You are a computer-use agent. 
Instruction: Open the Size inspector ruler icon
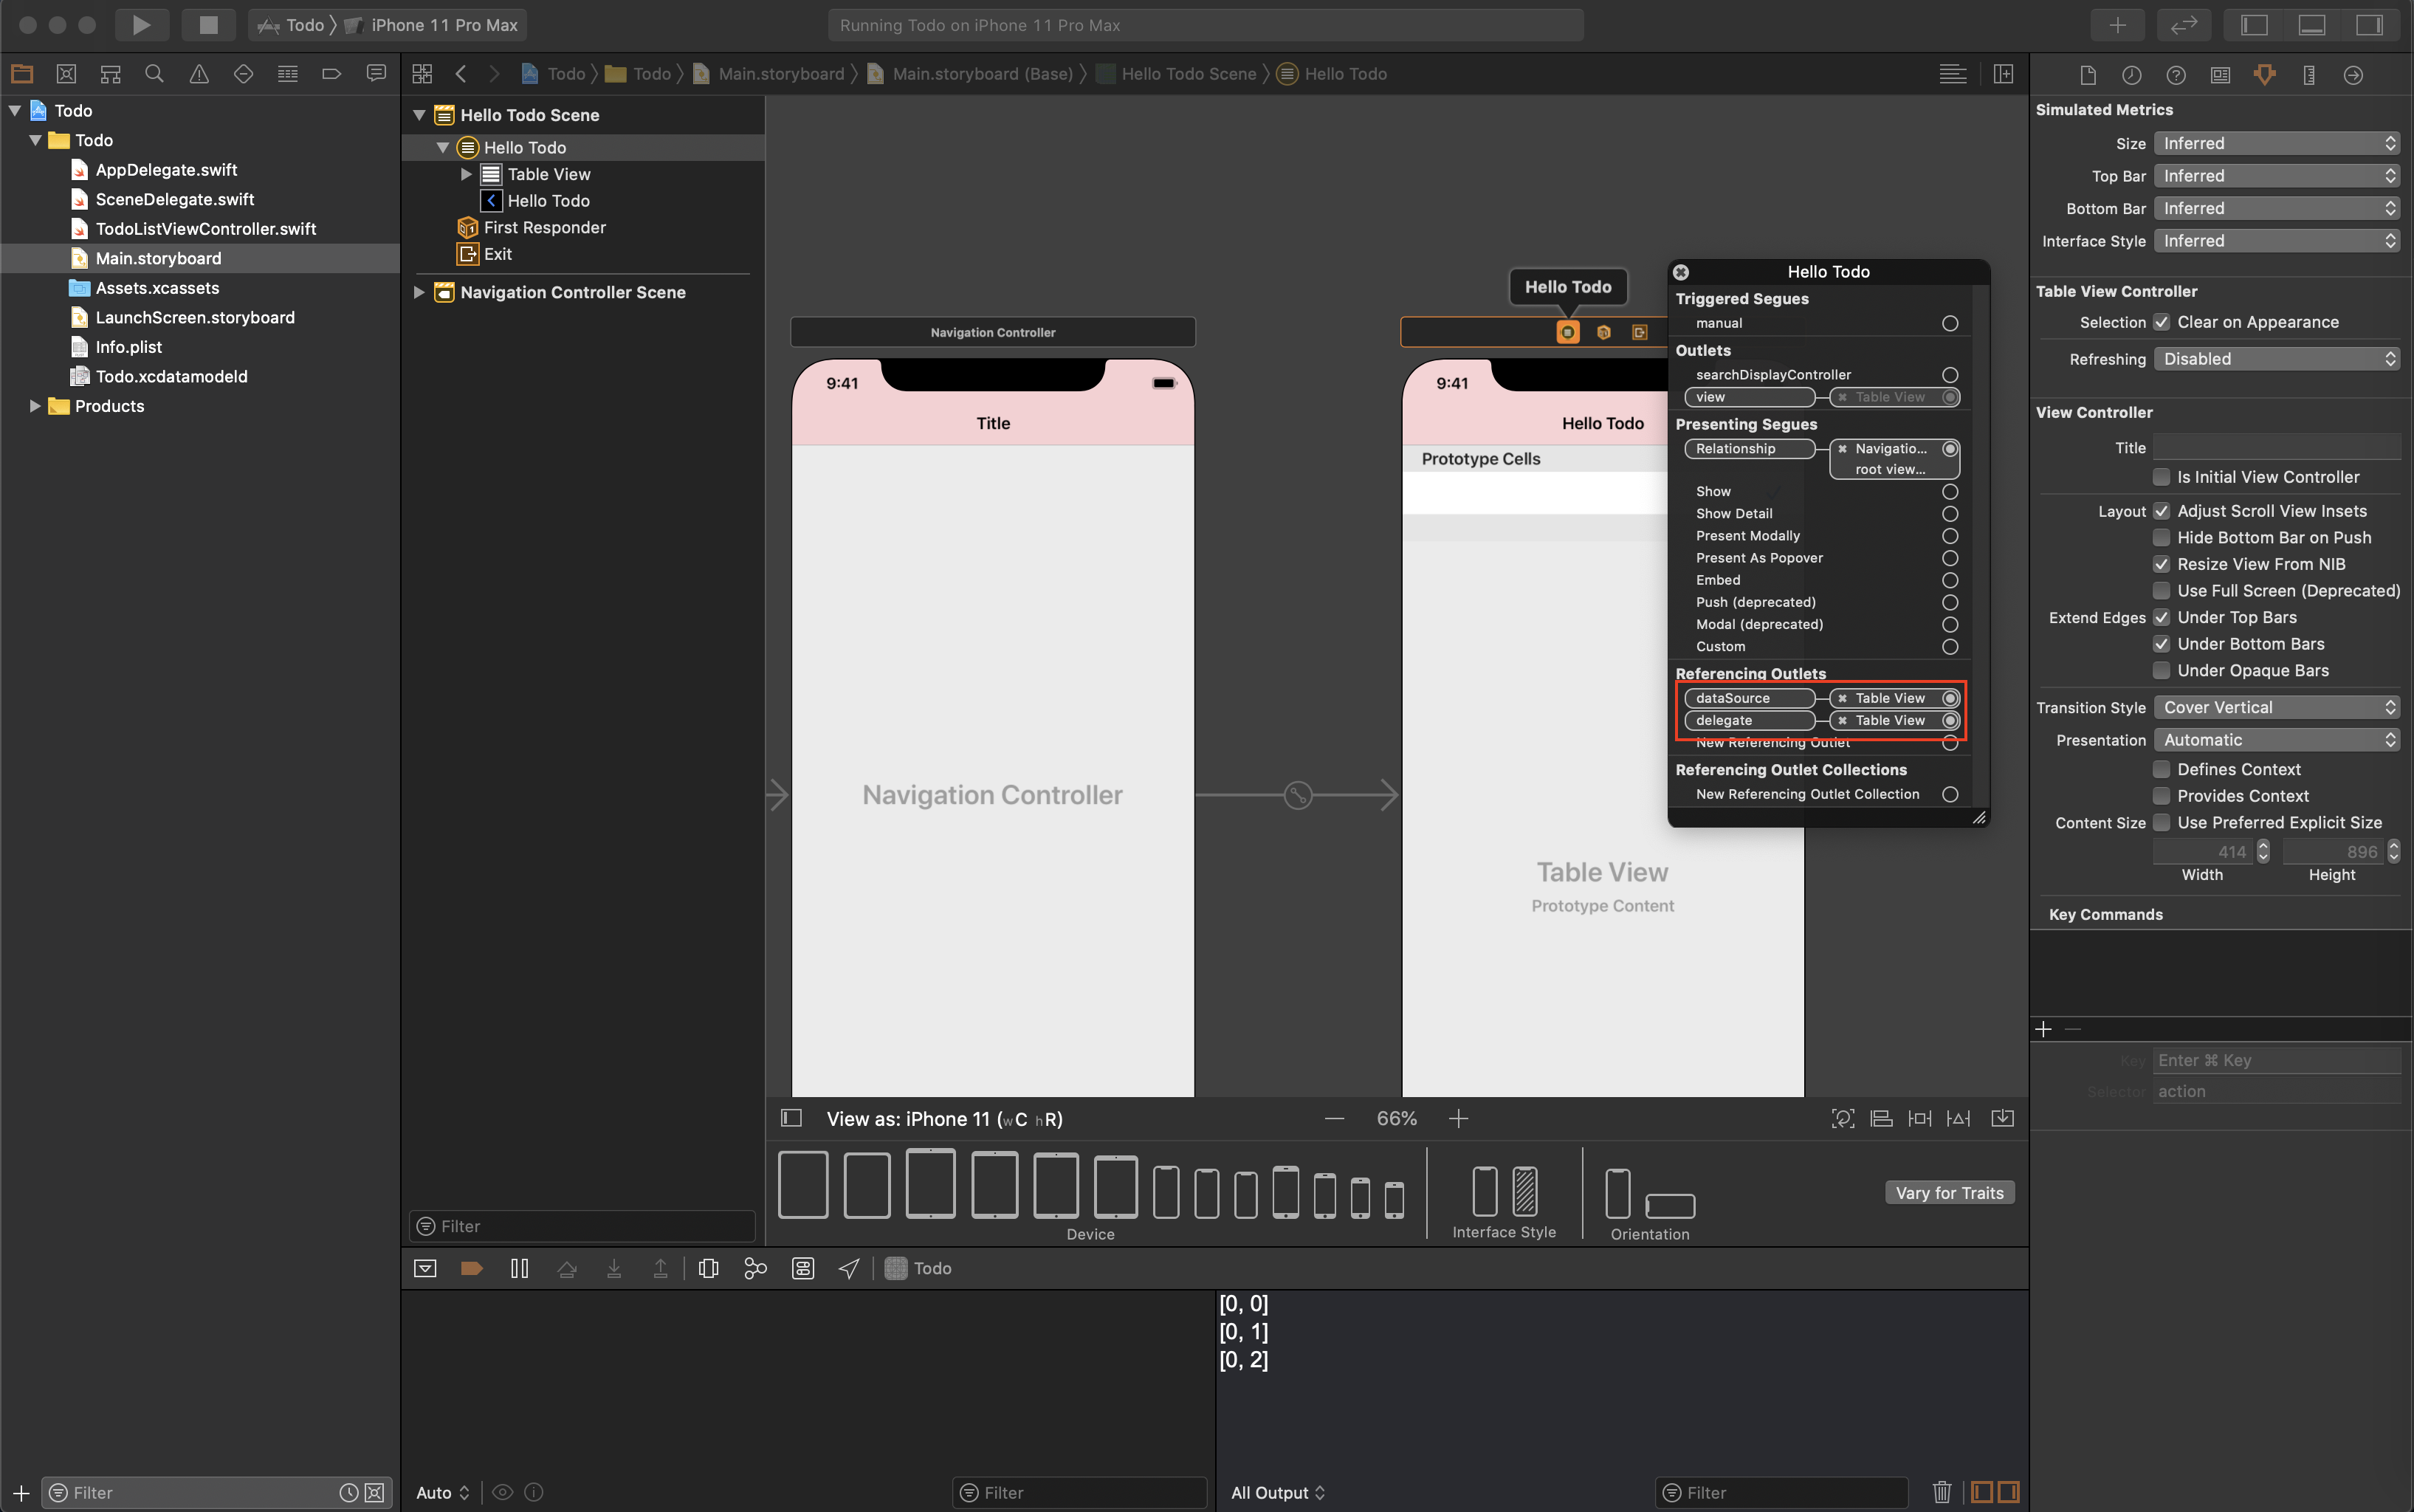coord(2309,75)
